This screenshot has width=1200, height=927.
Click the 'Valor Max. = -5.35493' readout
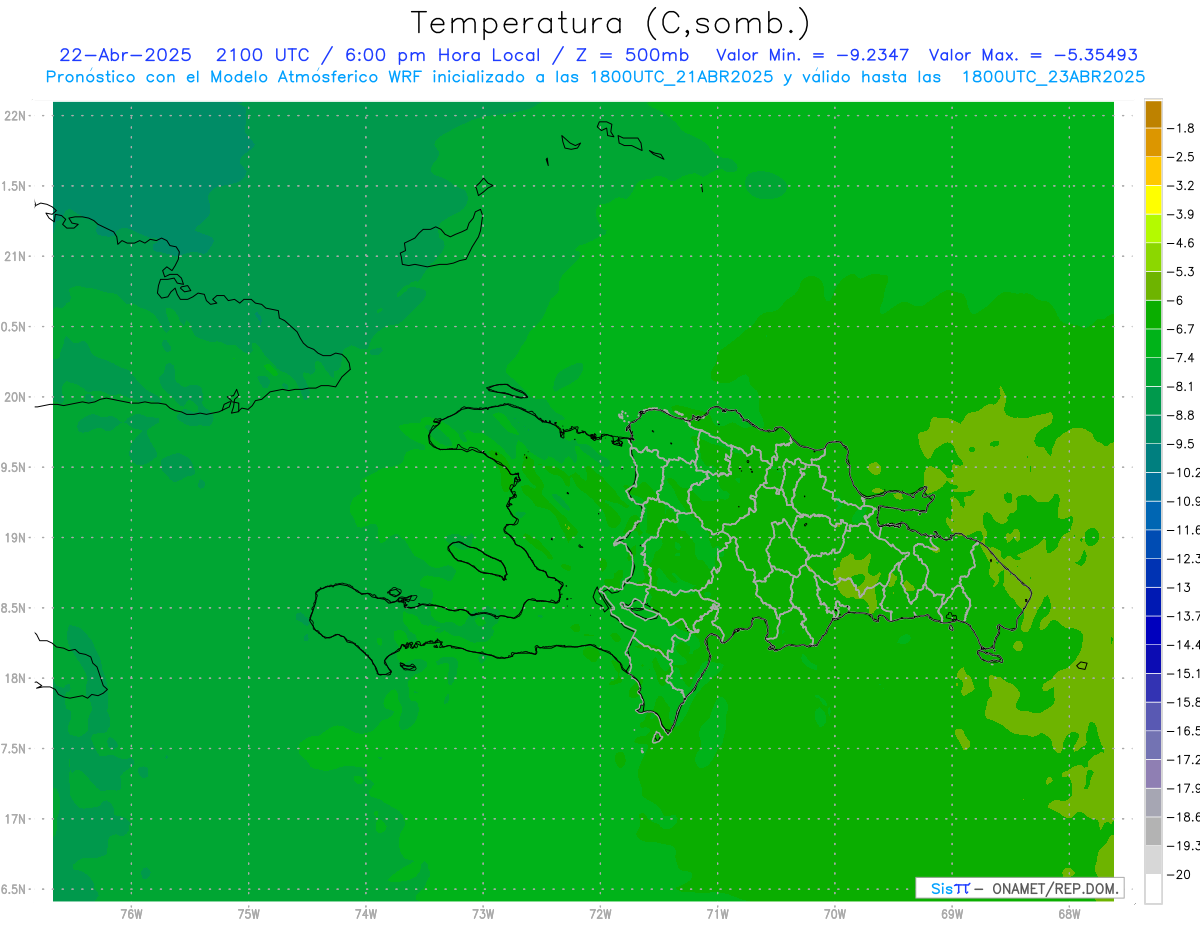point(1033,55)
